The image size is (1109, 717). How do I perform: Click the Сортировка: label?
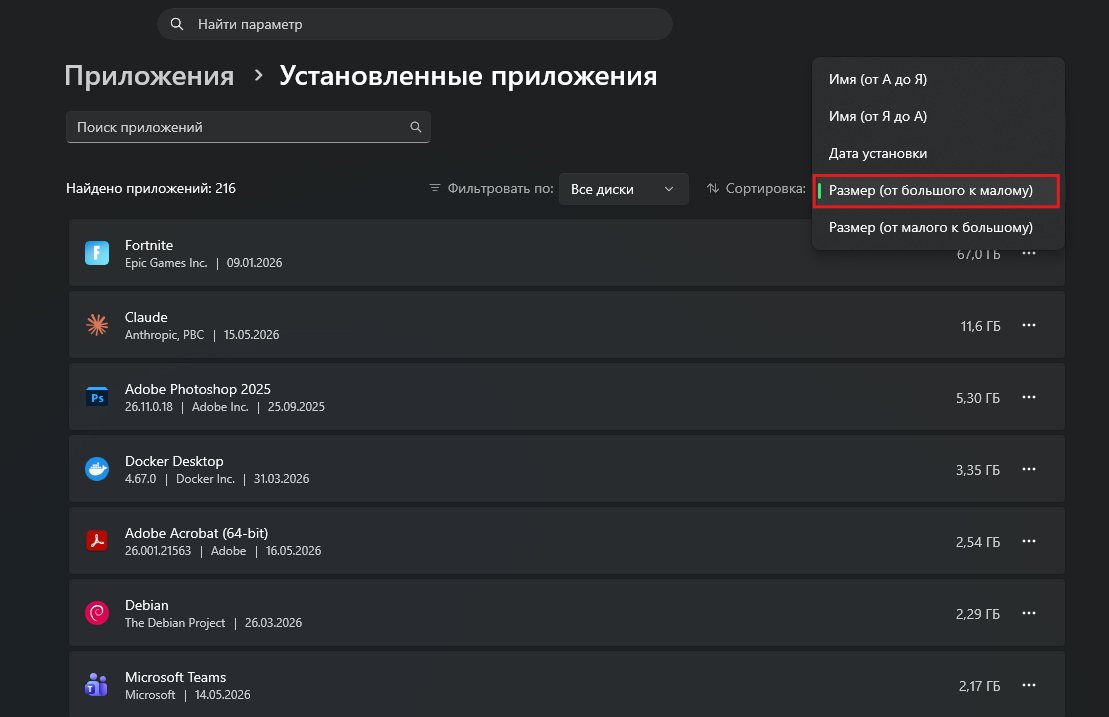(765, 188)
